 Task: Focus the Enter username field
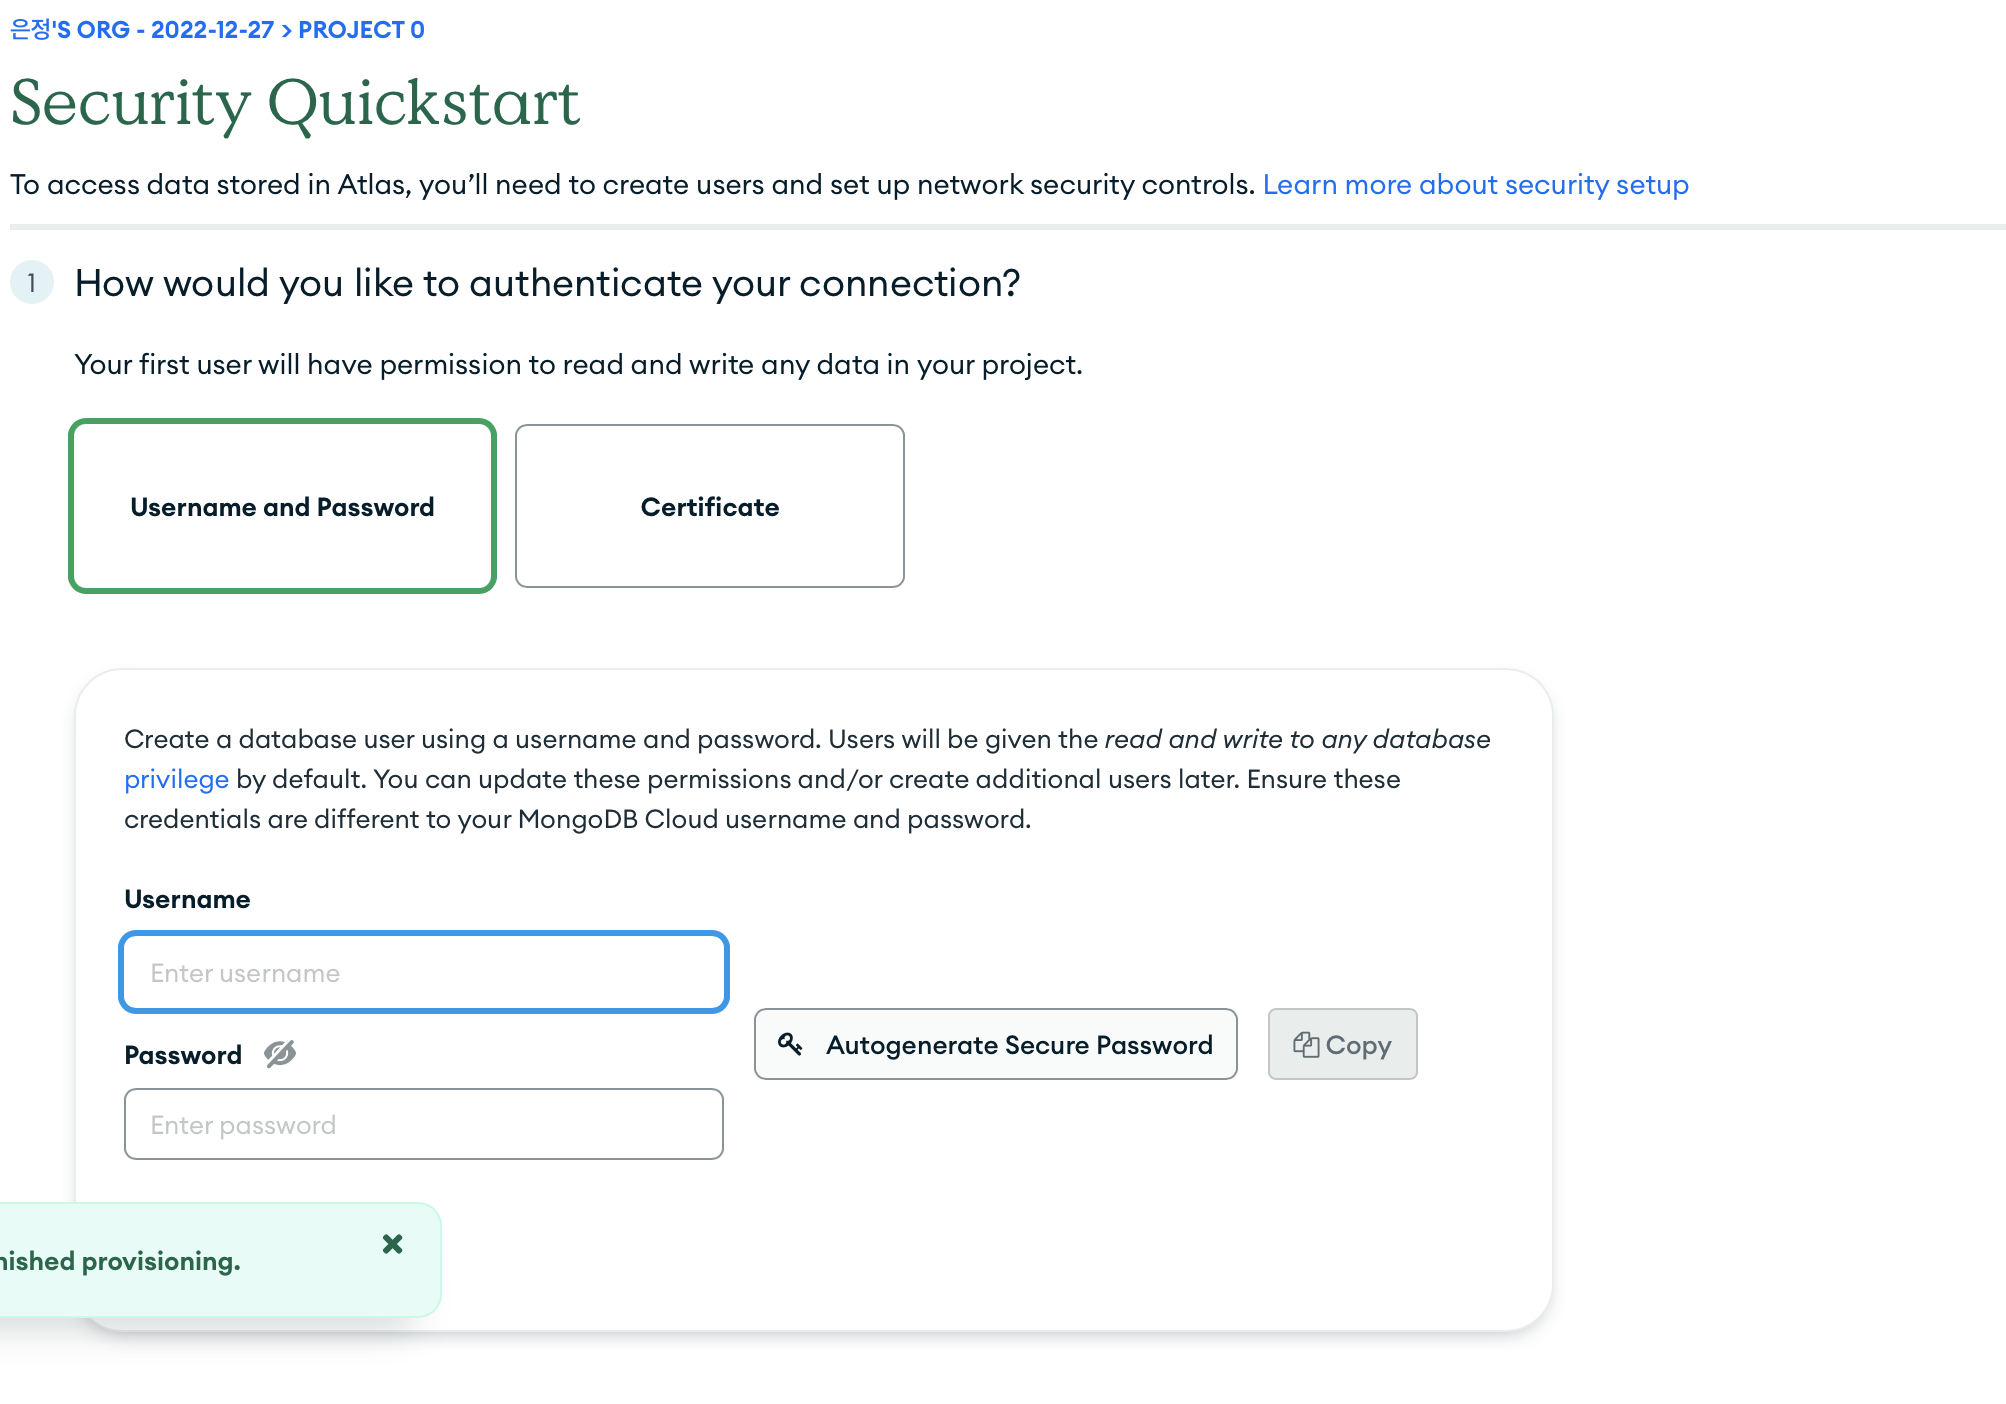tap(424, 972)
